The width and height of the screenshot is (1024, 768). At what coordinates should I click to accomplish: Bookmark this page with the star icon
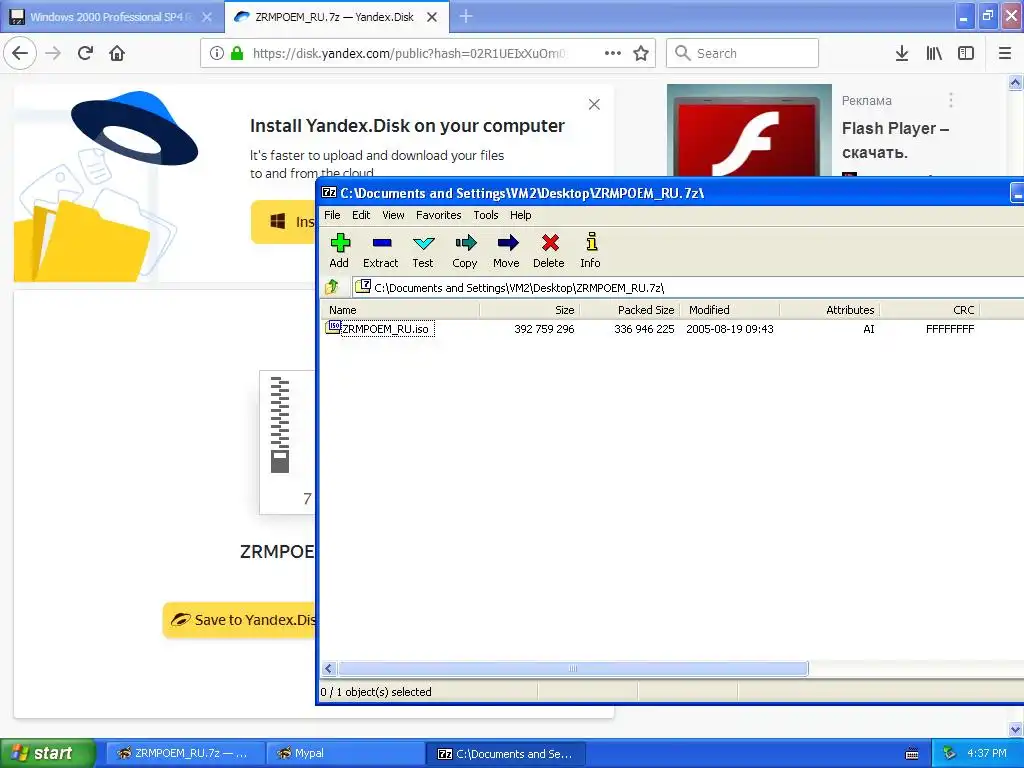pos(641,53)
